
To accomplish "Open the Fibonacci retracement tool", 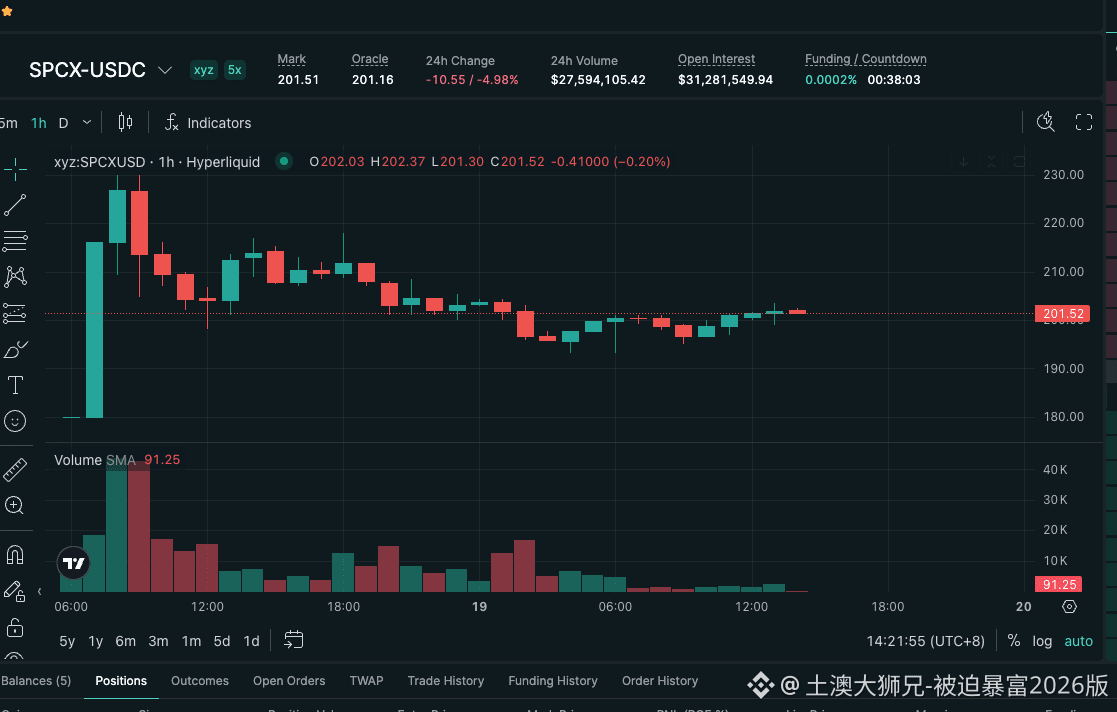I will point(15,241).
